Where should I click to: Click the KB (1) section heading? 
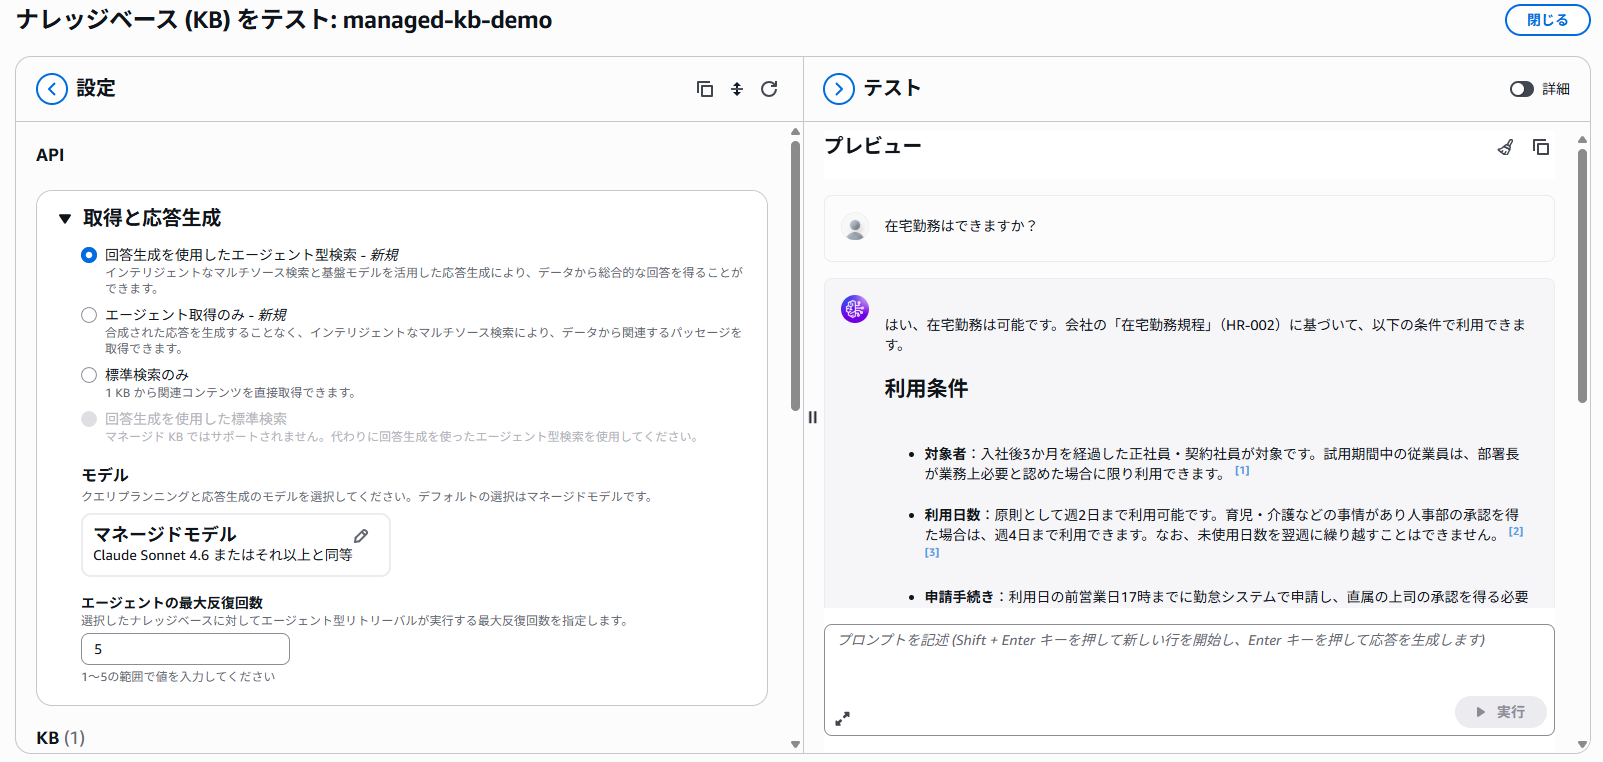click(x=61, y=738)
